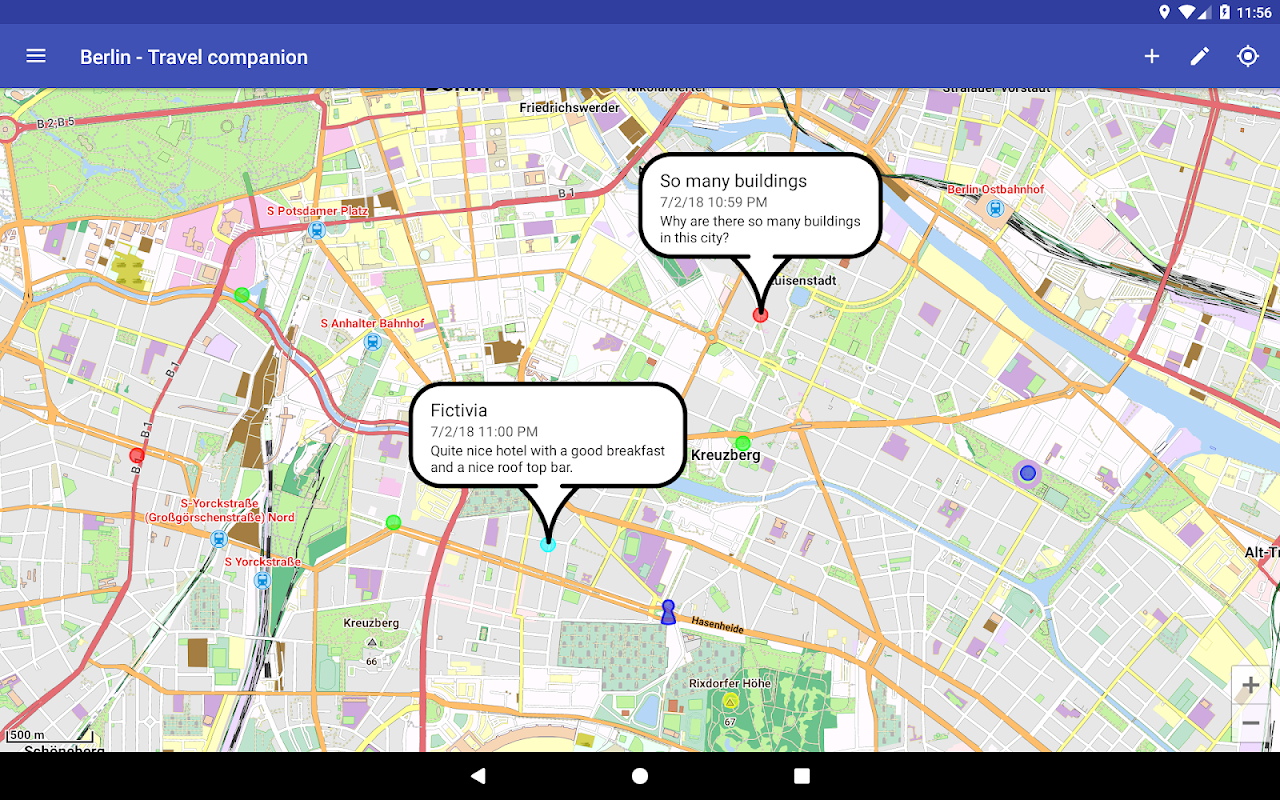Tap the Kreuzberg peak icon marked 66
Image resolution: width=1280 pixels, height=800 pixels.
[372, 642]
